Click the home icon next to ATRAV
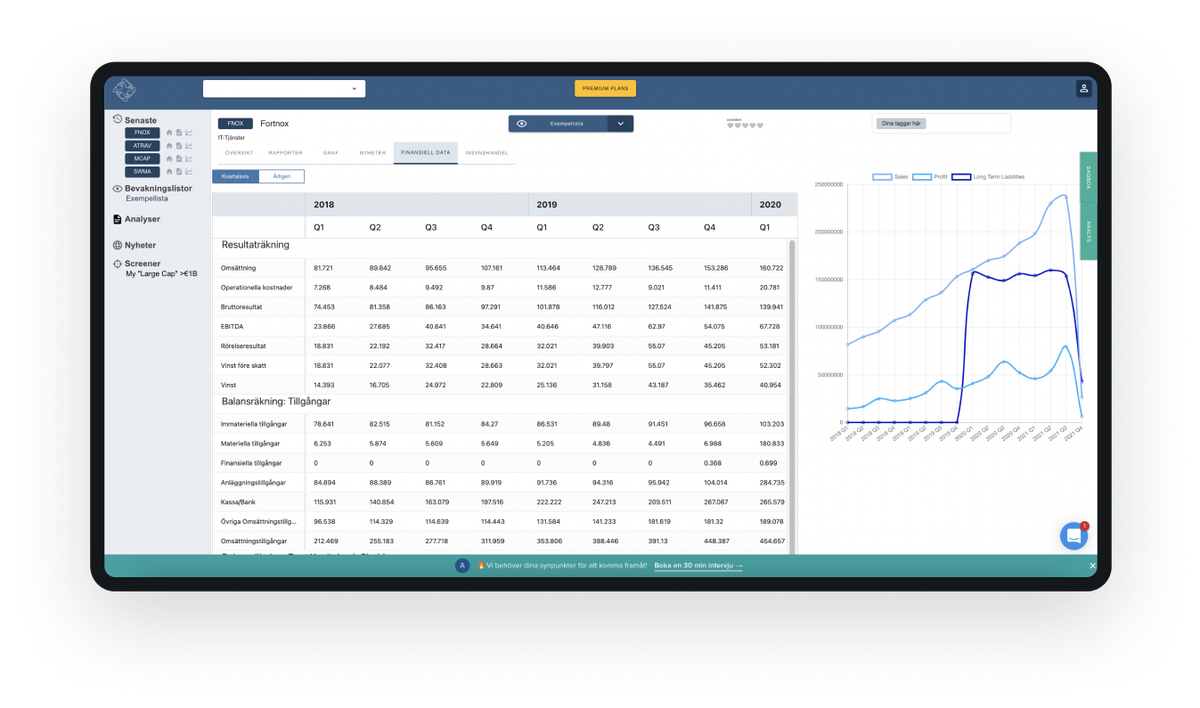The image size is (1200, 708). pyautogui.click(x=168, y=145)
